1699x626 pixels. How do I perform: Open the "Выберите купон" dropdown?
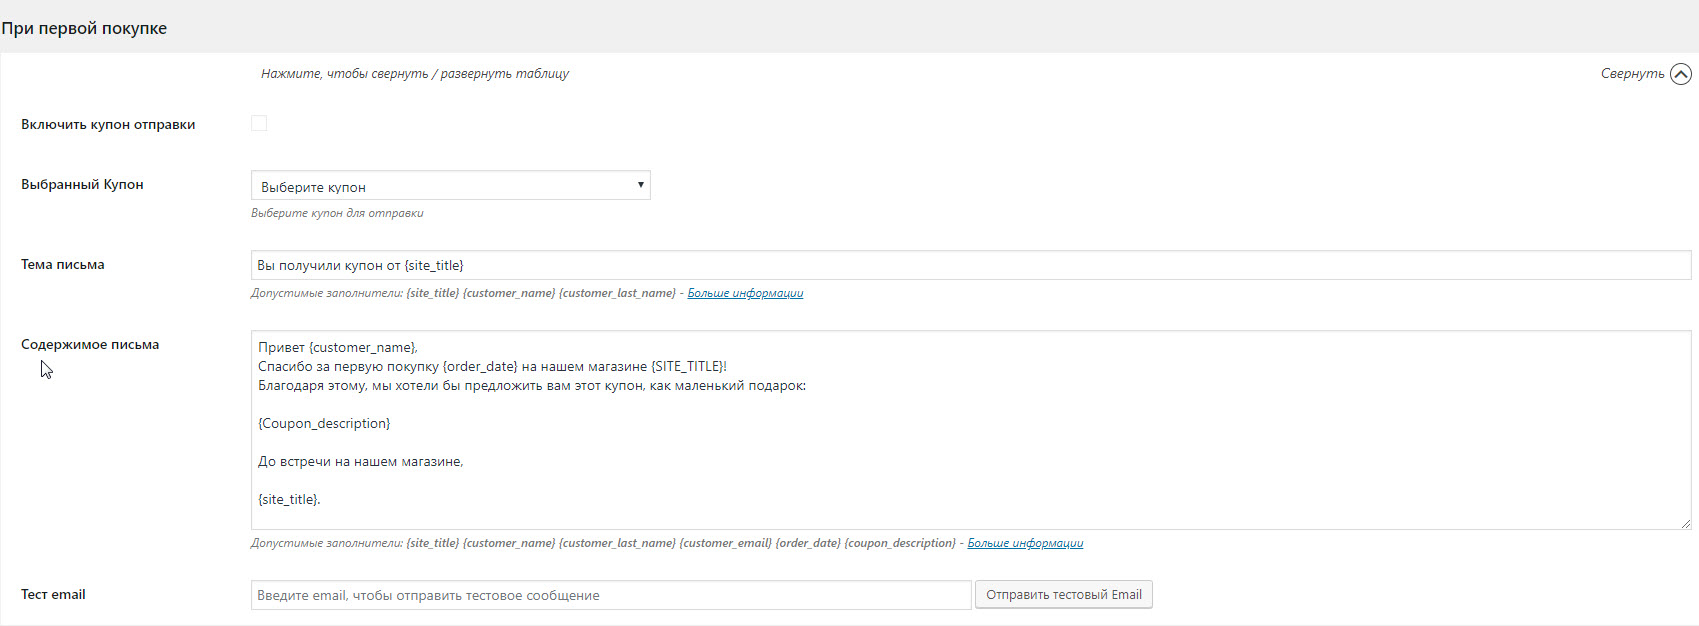[x=450, y=186]
